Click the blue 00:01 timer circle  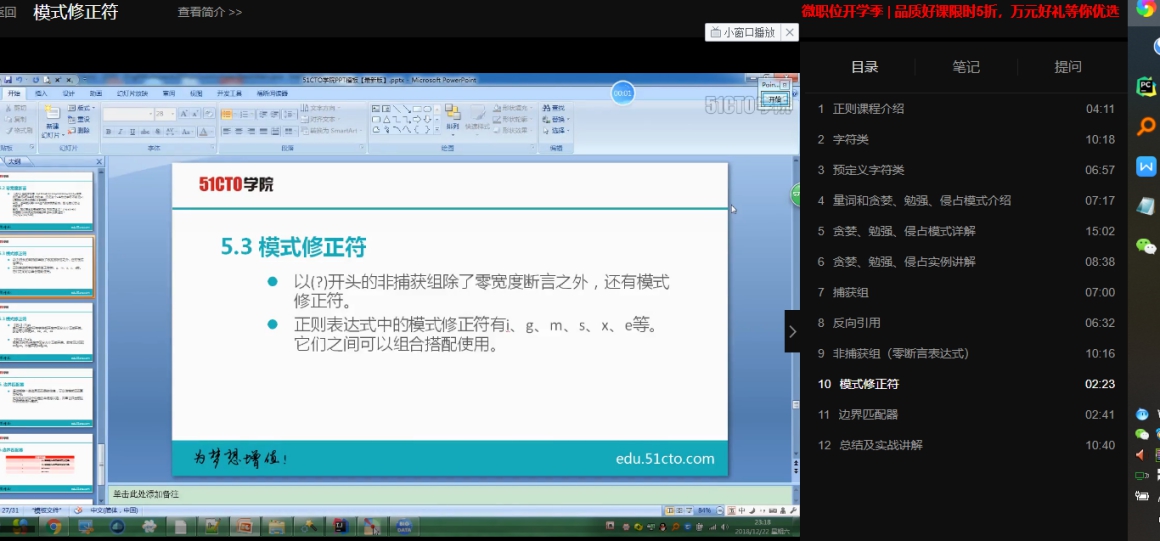point(623,93)
